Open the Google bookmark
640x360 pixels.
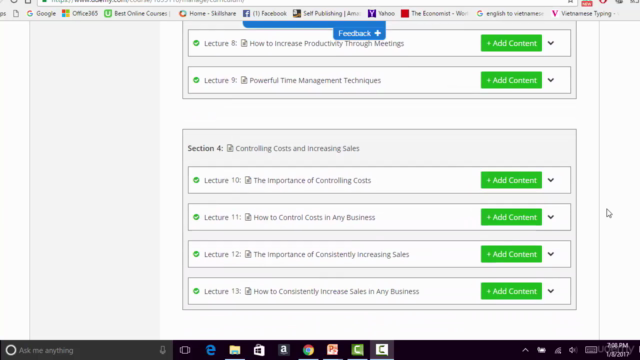(41, 13)
